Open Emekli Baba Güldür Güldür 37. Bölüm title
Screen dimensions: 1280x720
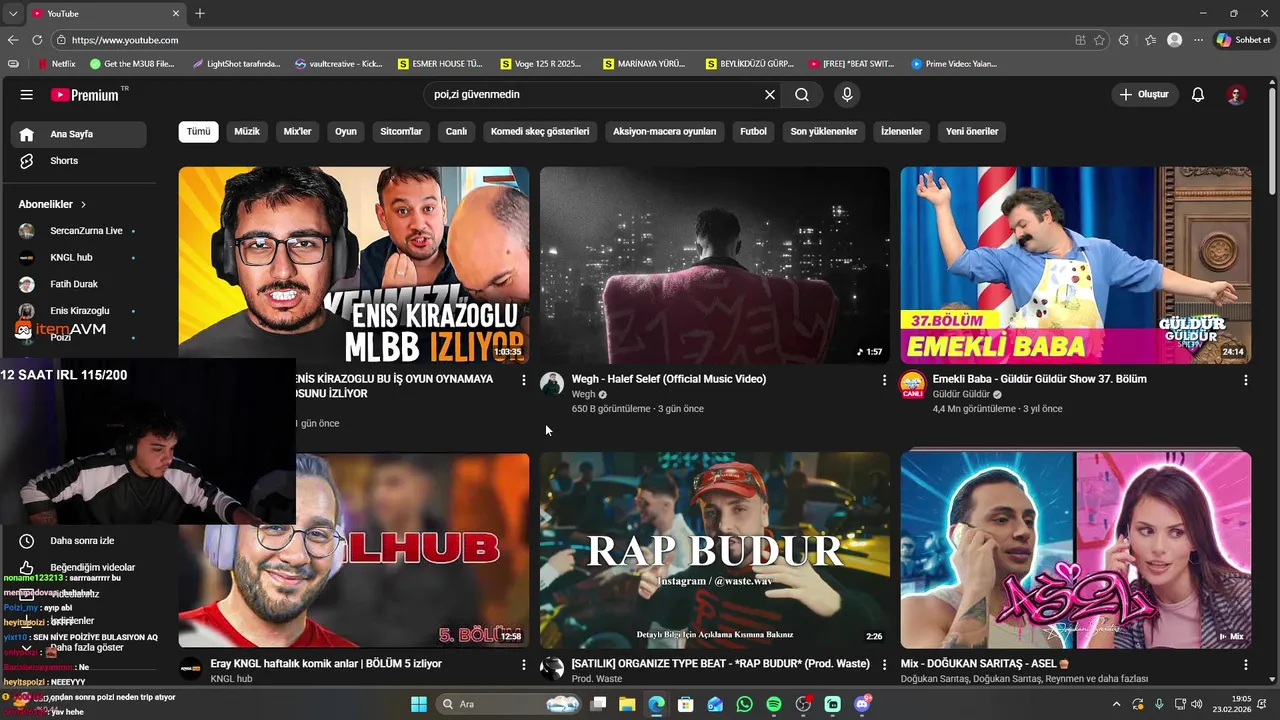coord(1039,379)
